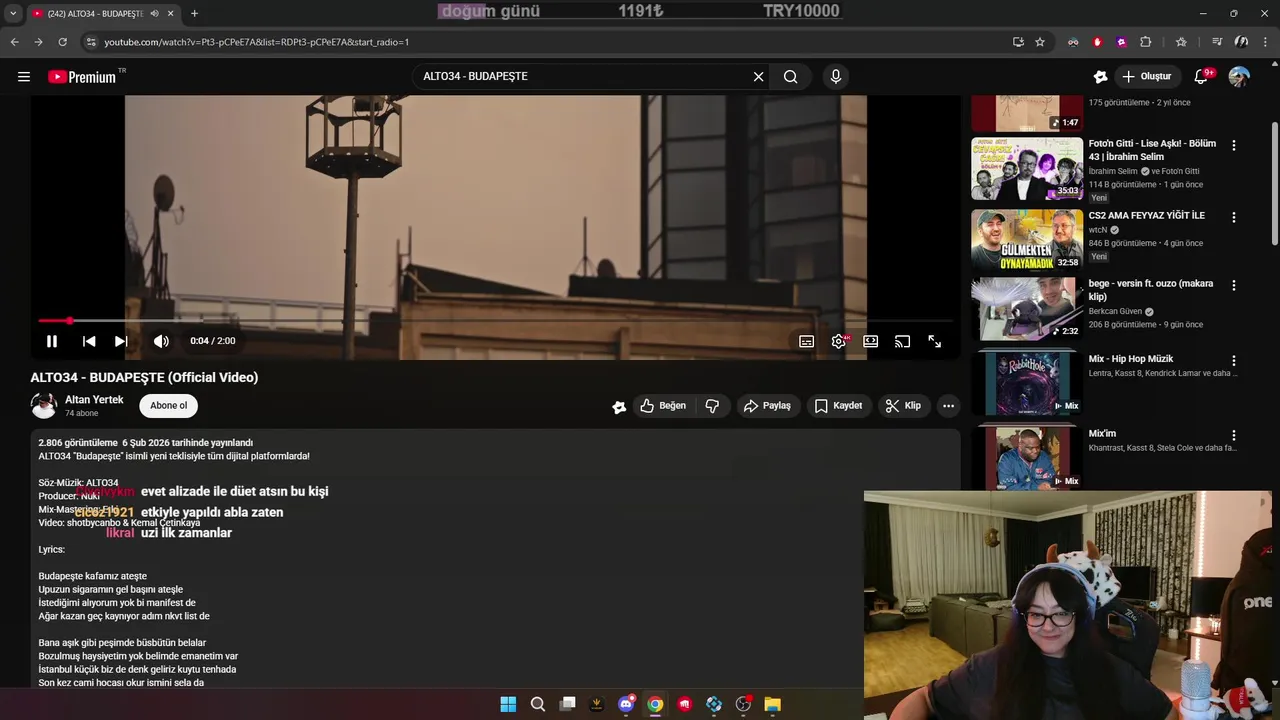This screenshot has width=1280, height=720.
Task: Open the Foto'n Gitti Lise Aşkı thumbnail
Action: tap(1027, 169)
